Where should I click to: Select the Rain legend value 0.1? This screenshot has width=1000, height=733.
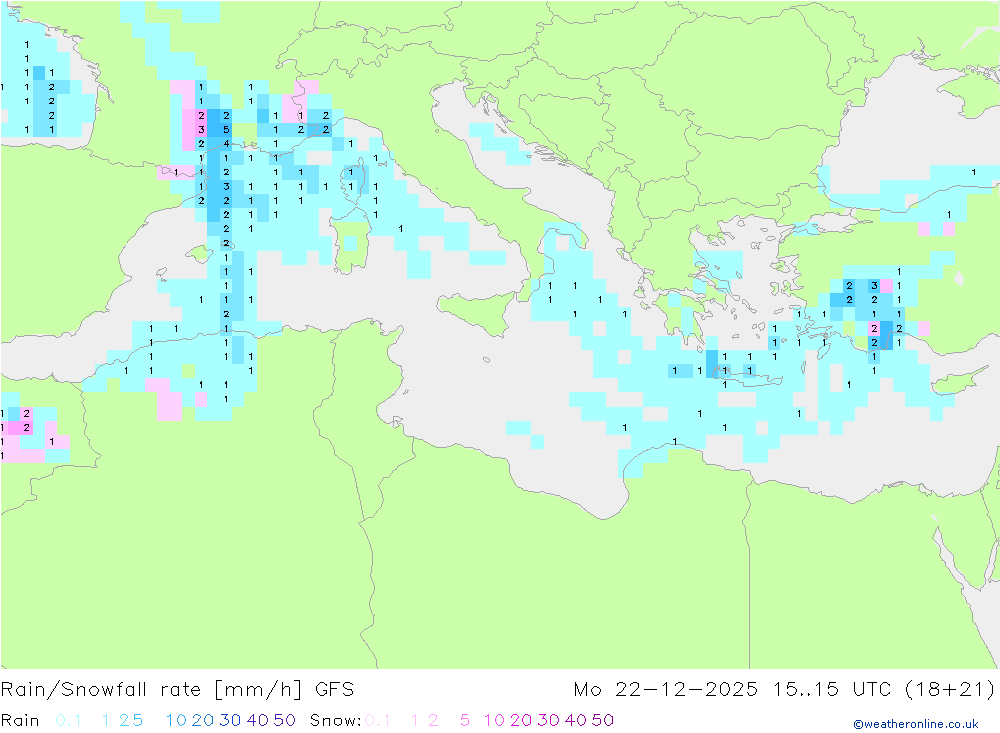(68, 720)
